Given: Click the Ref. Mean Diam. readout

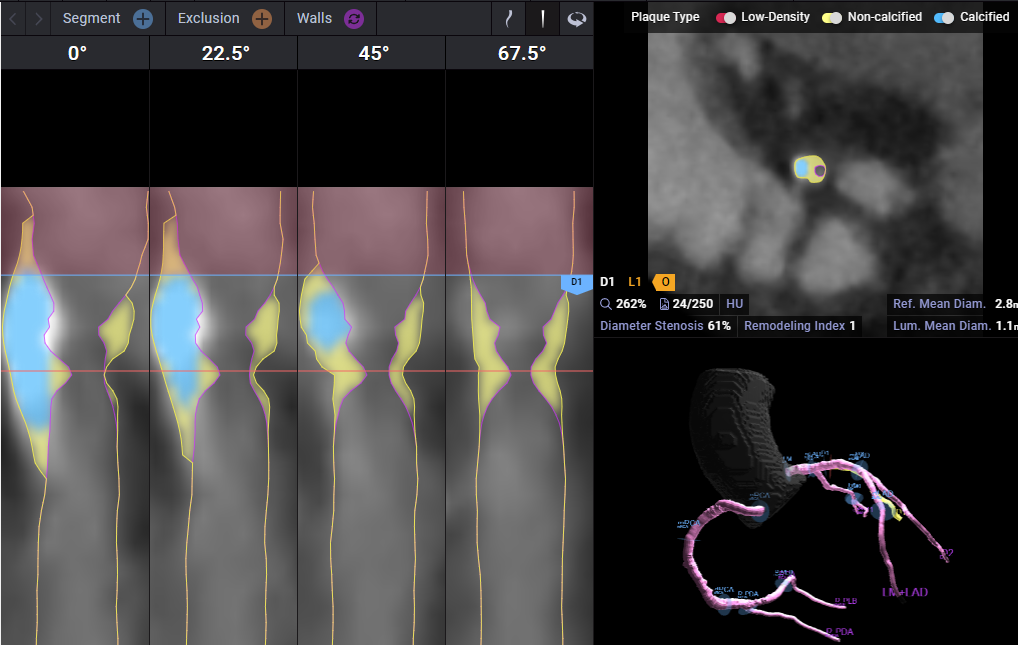Looking at the screenshot, I should coord(954,304).
